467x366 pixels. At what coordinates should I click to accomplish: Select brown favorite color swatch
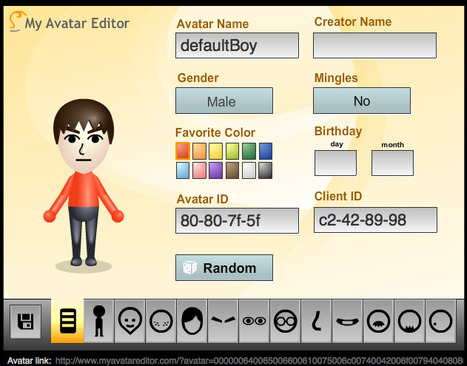[232, 170]
